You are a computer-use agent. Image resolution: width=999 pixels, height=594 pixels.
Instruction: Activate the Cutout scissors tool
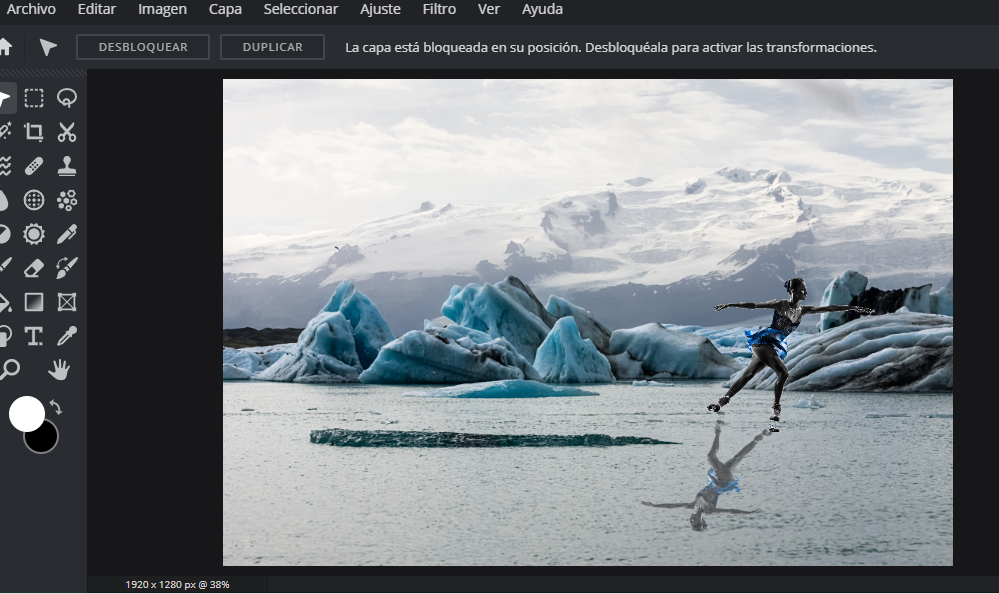67,132
